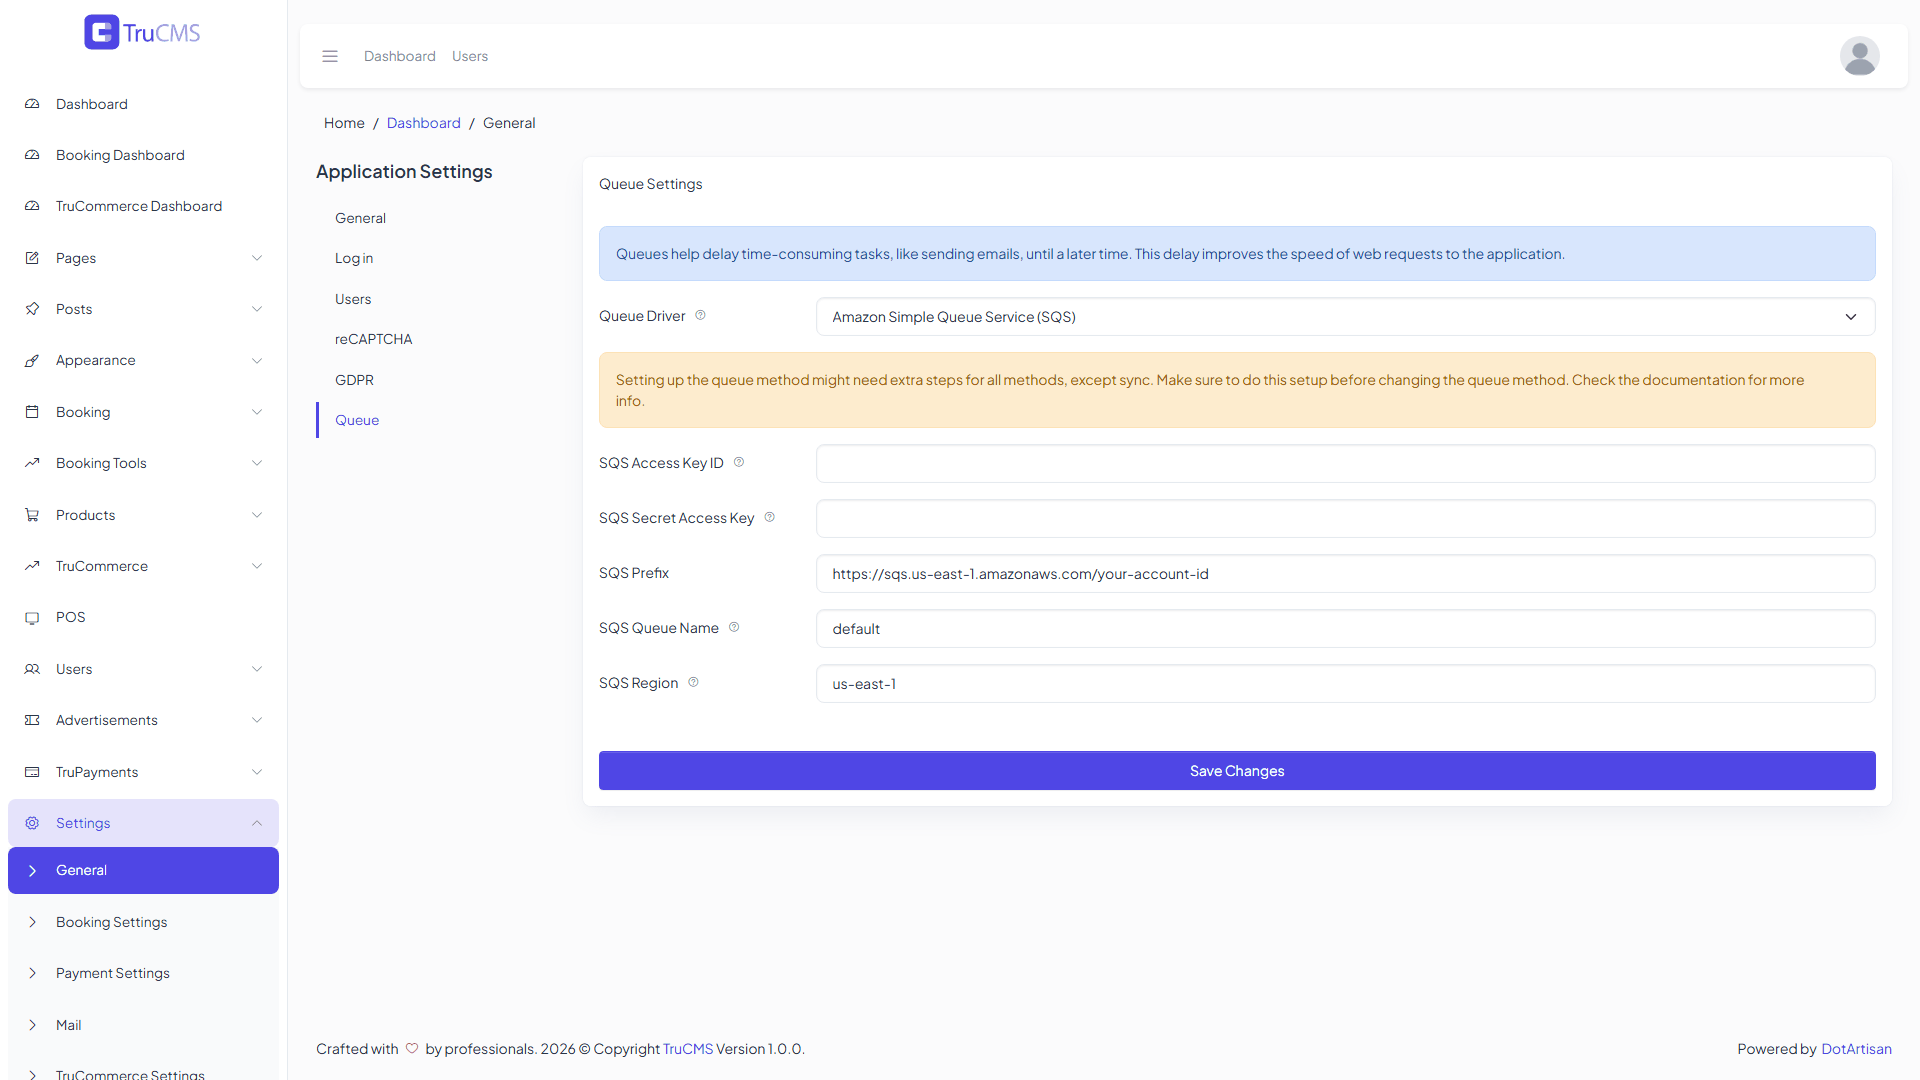Open the Users link in top bar
1920x1080 pixels.
[470, 56]
